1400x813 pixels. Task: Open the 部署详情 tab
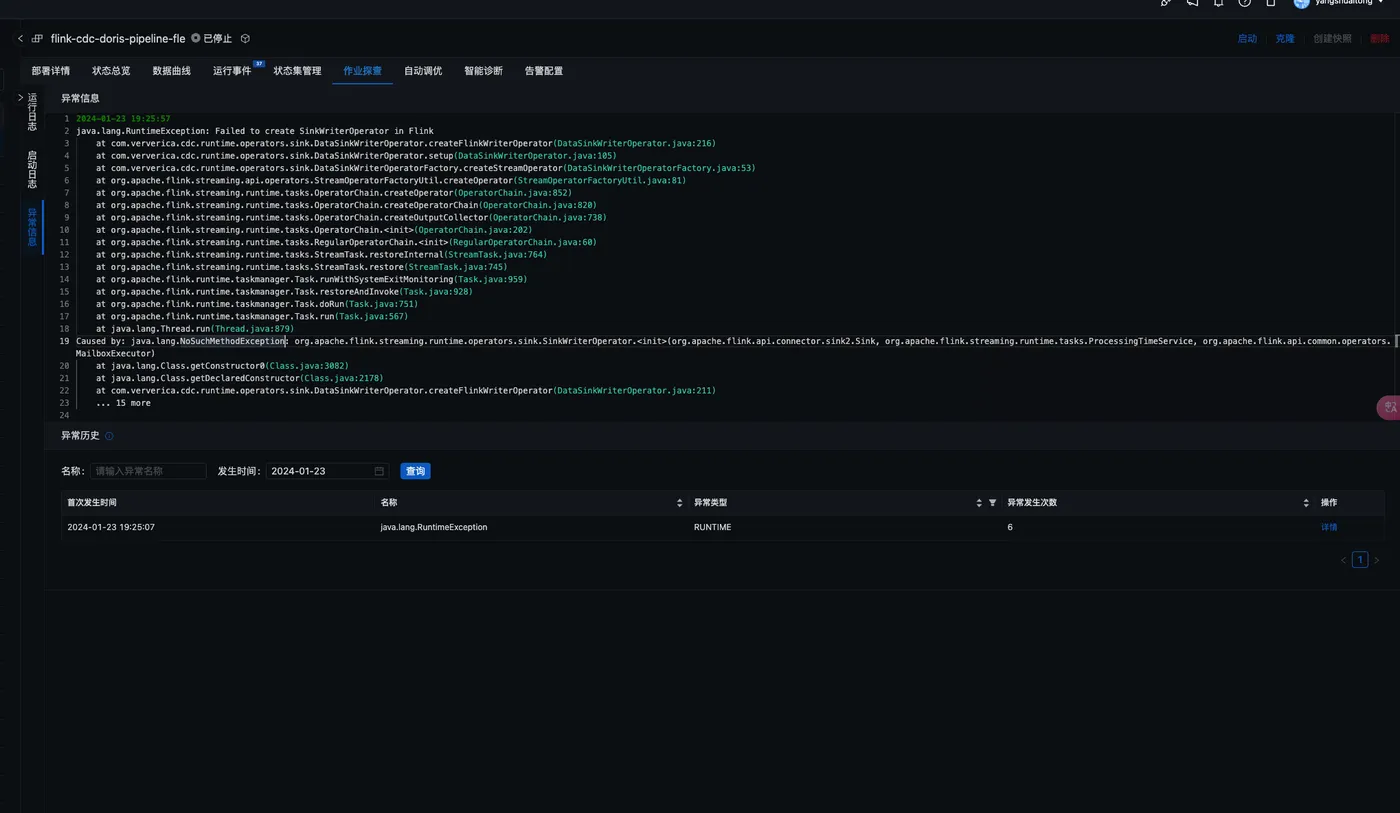point(51,71)
